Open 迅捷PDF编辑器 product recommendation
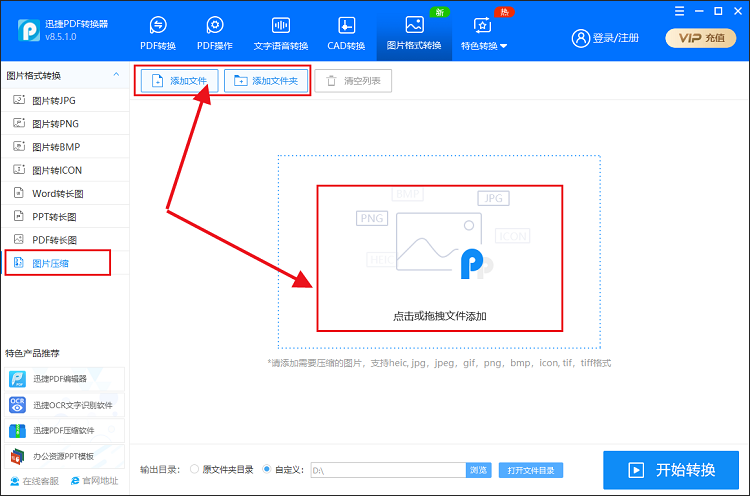The width and height of the screenshot is (750, 496). pos(65,379)
